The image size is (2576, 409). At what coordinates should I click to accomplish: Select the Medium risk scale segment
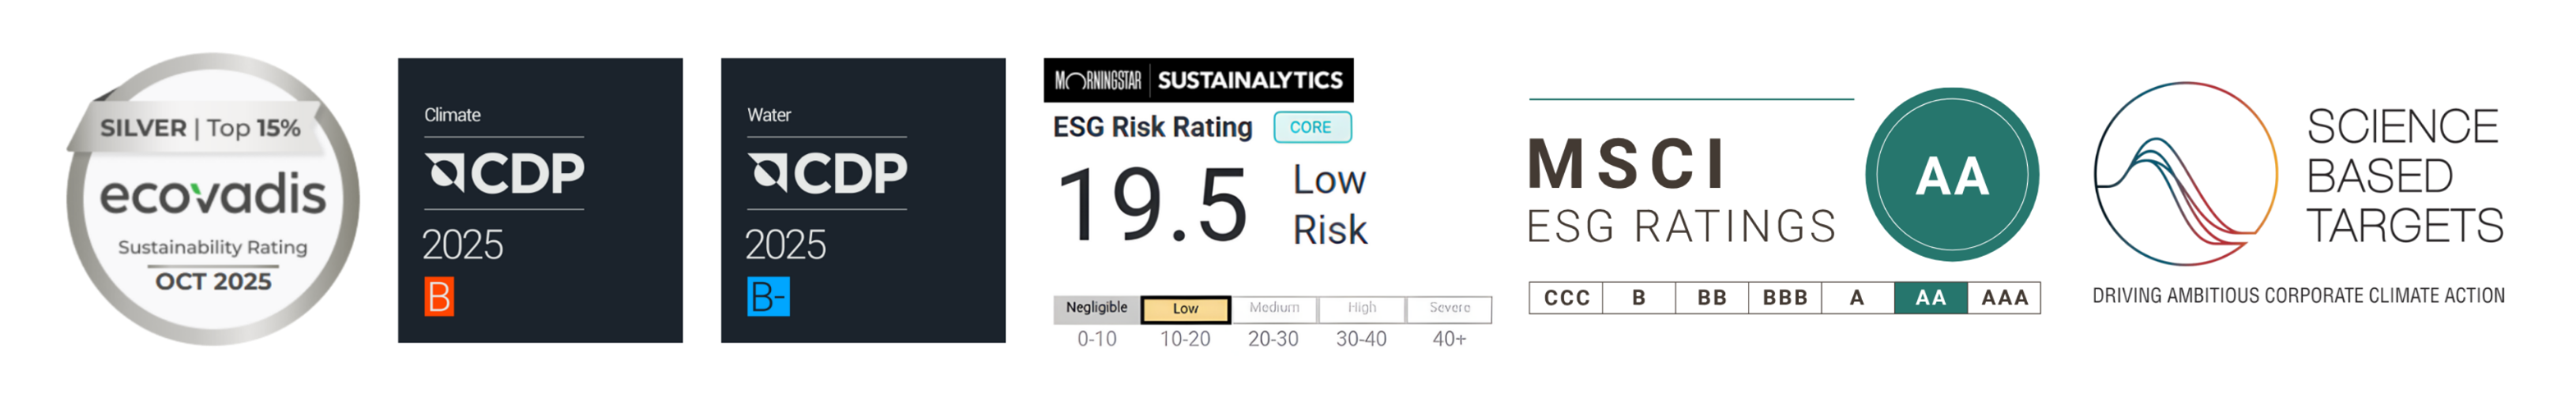click(1274, 309)
